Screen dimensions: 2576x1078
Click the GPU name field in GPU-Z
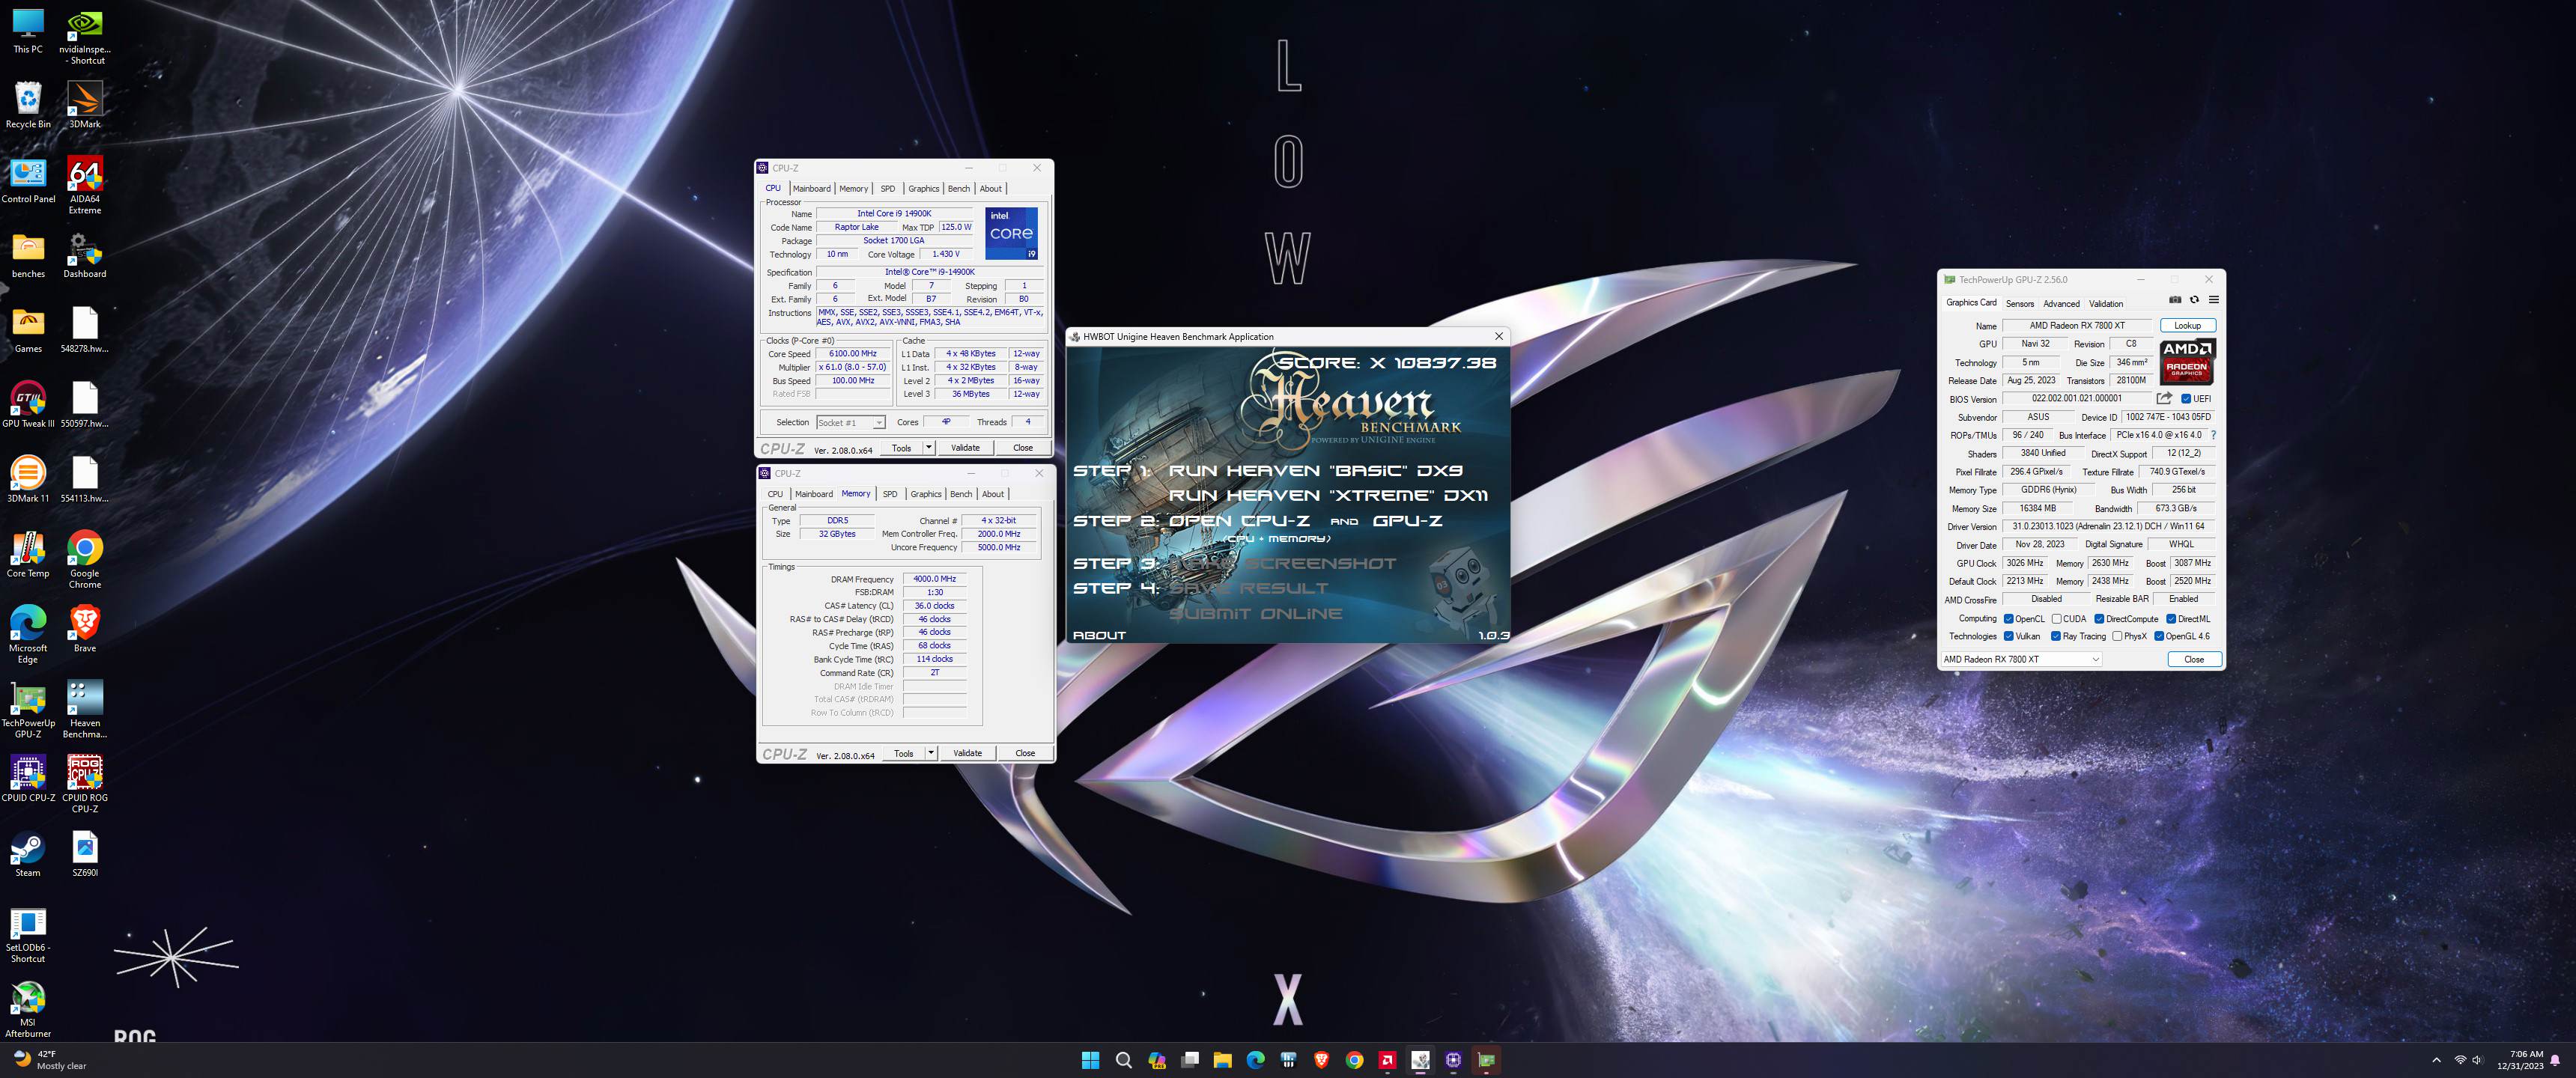coord(2077,325)
